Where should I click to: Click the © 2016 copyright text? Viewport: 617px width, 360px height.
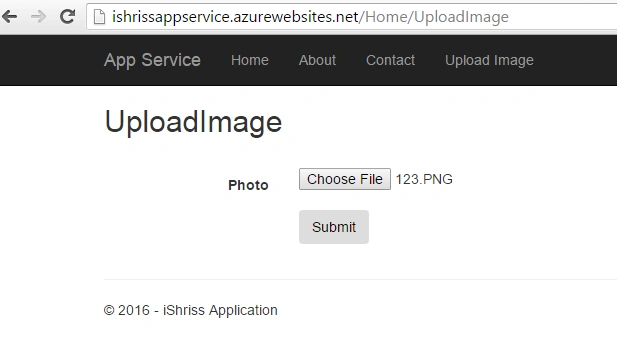click(127, 310)
